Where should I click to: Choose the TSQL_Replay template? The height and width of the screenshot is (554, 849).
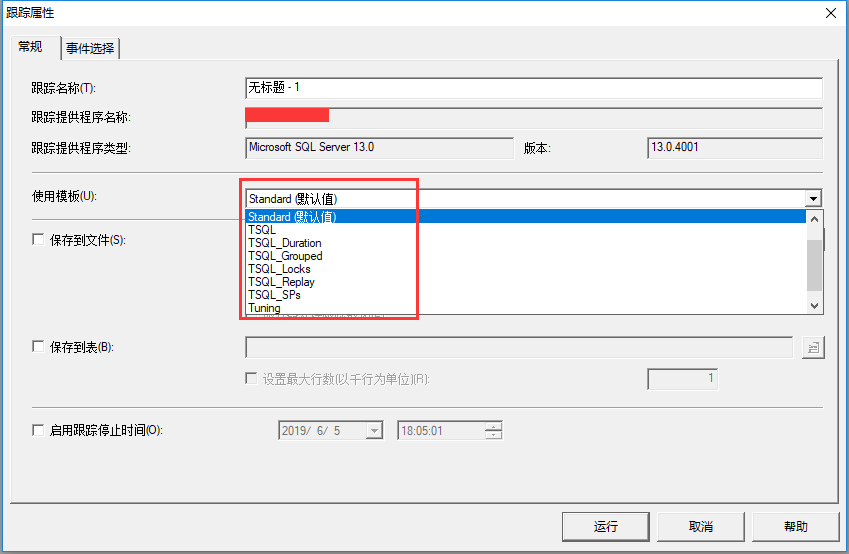526,282
